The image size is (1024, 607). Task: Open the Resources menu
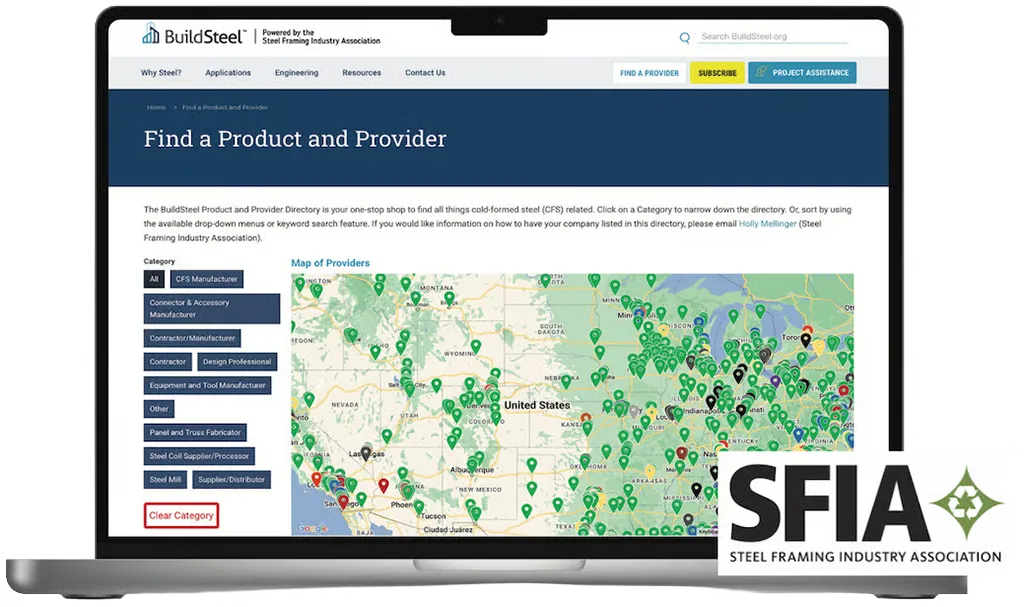[362, 73]
